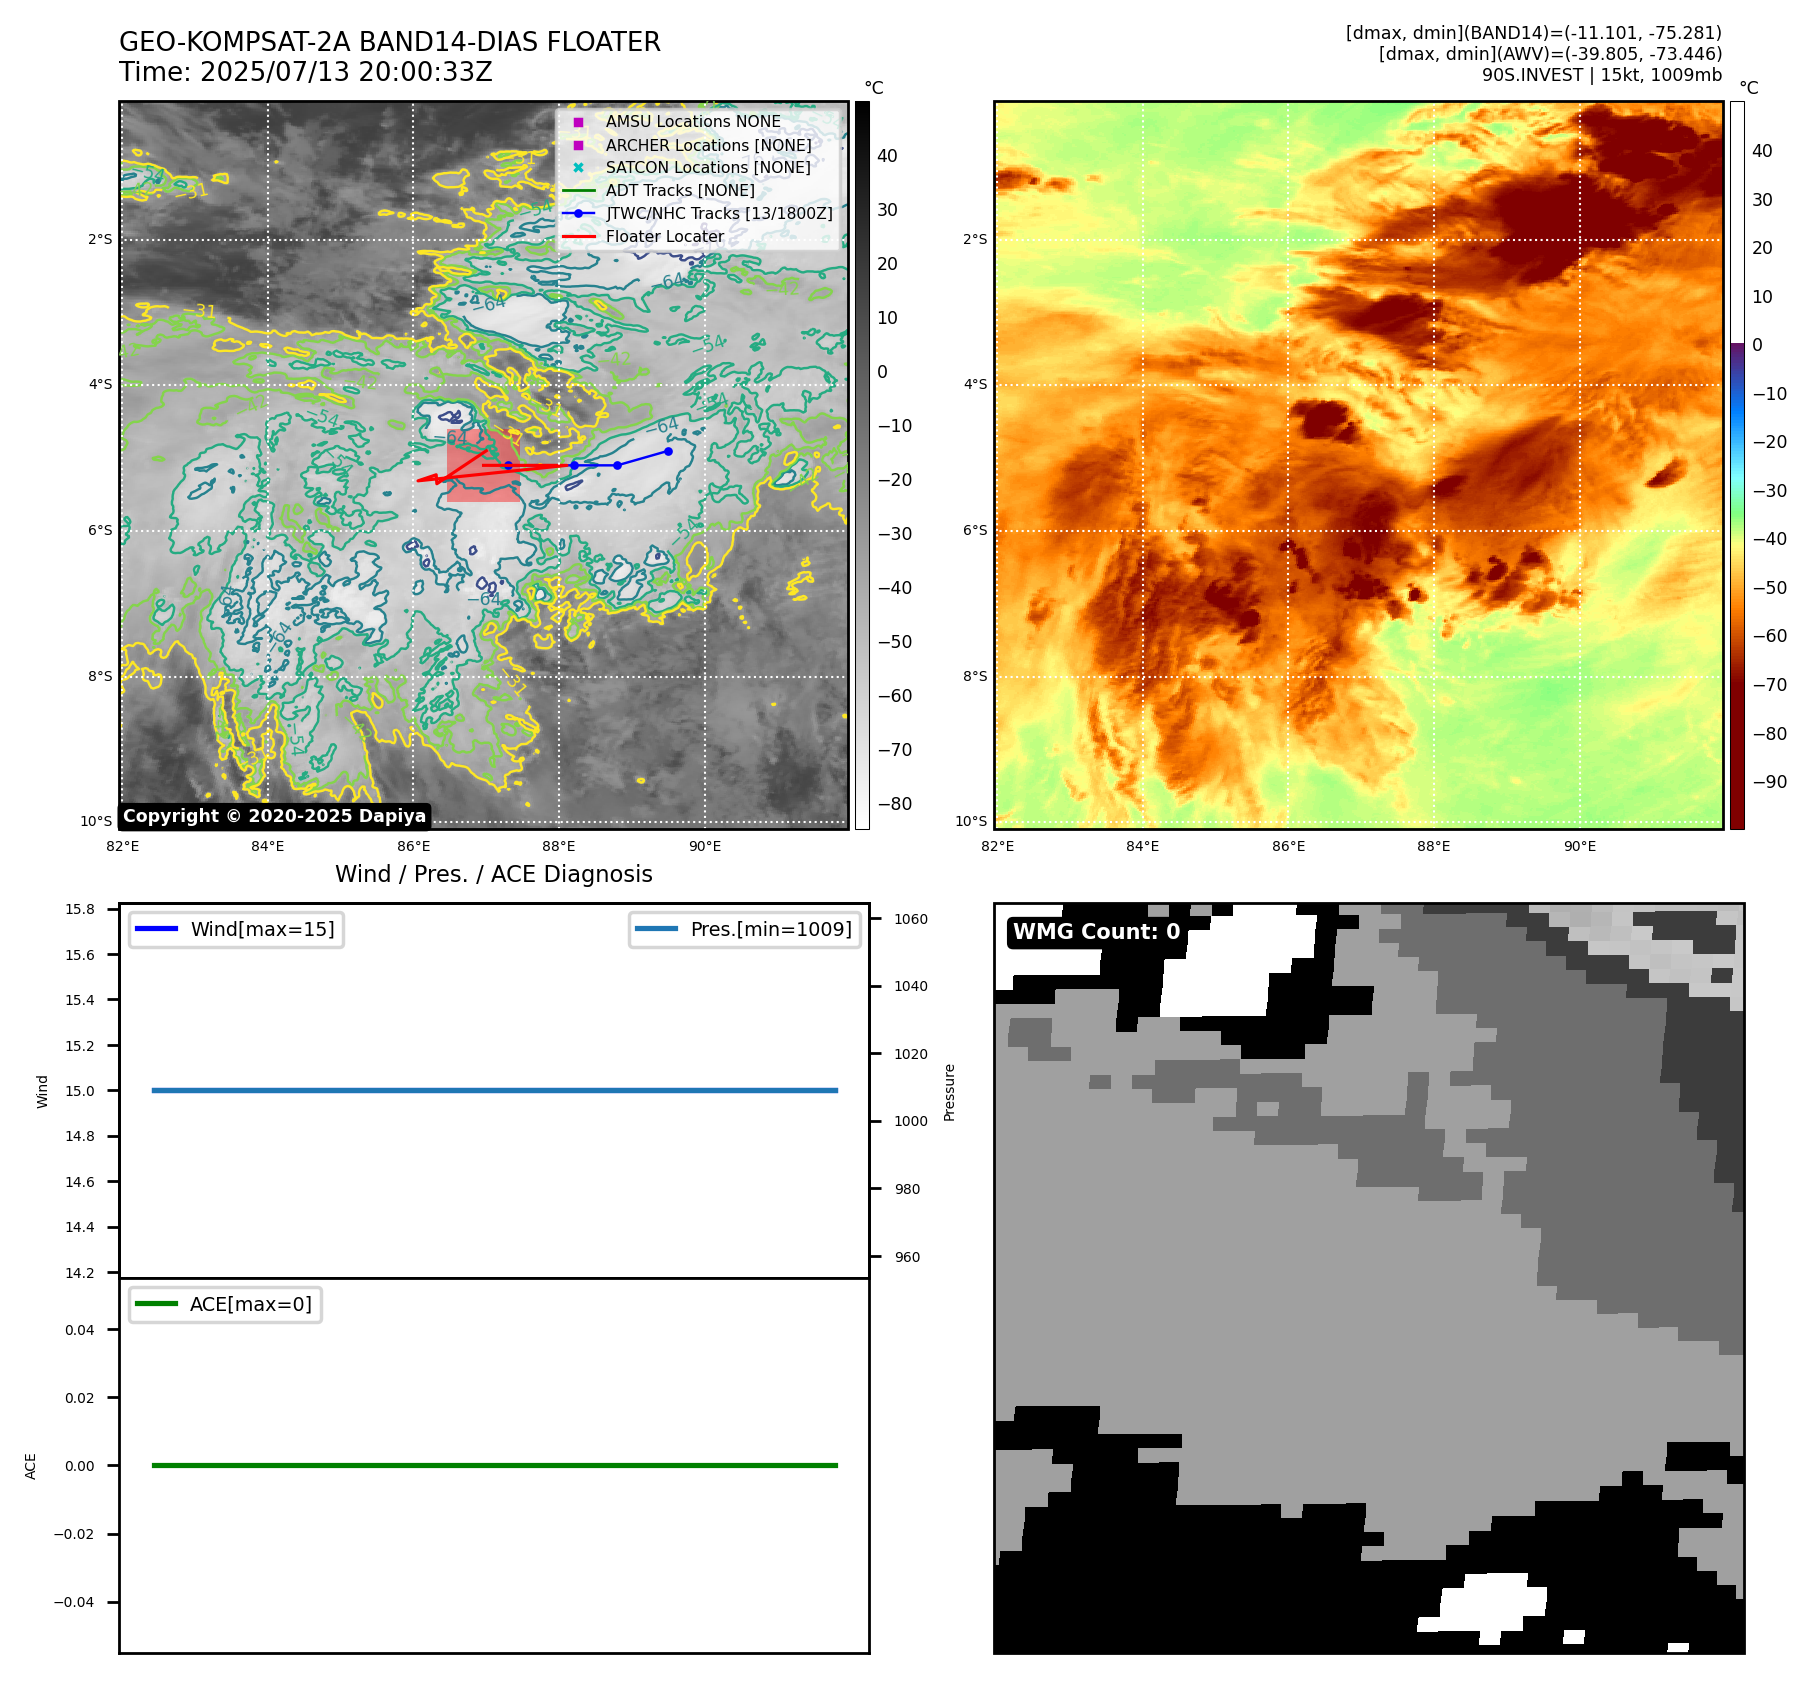Click the 90S.INVEST | 15kt, 1009mb label
Image resolution: width=1813 pixels, height=1690 pixels.
tap(1602, 75)
